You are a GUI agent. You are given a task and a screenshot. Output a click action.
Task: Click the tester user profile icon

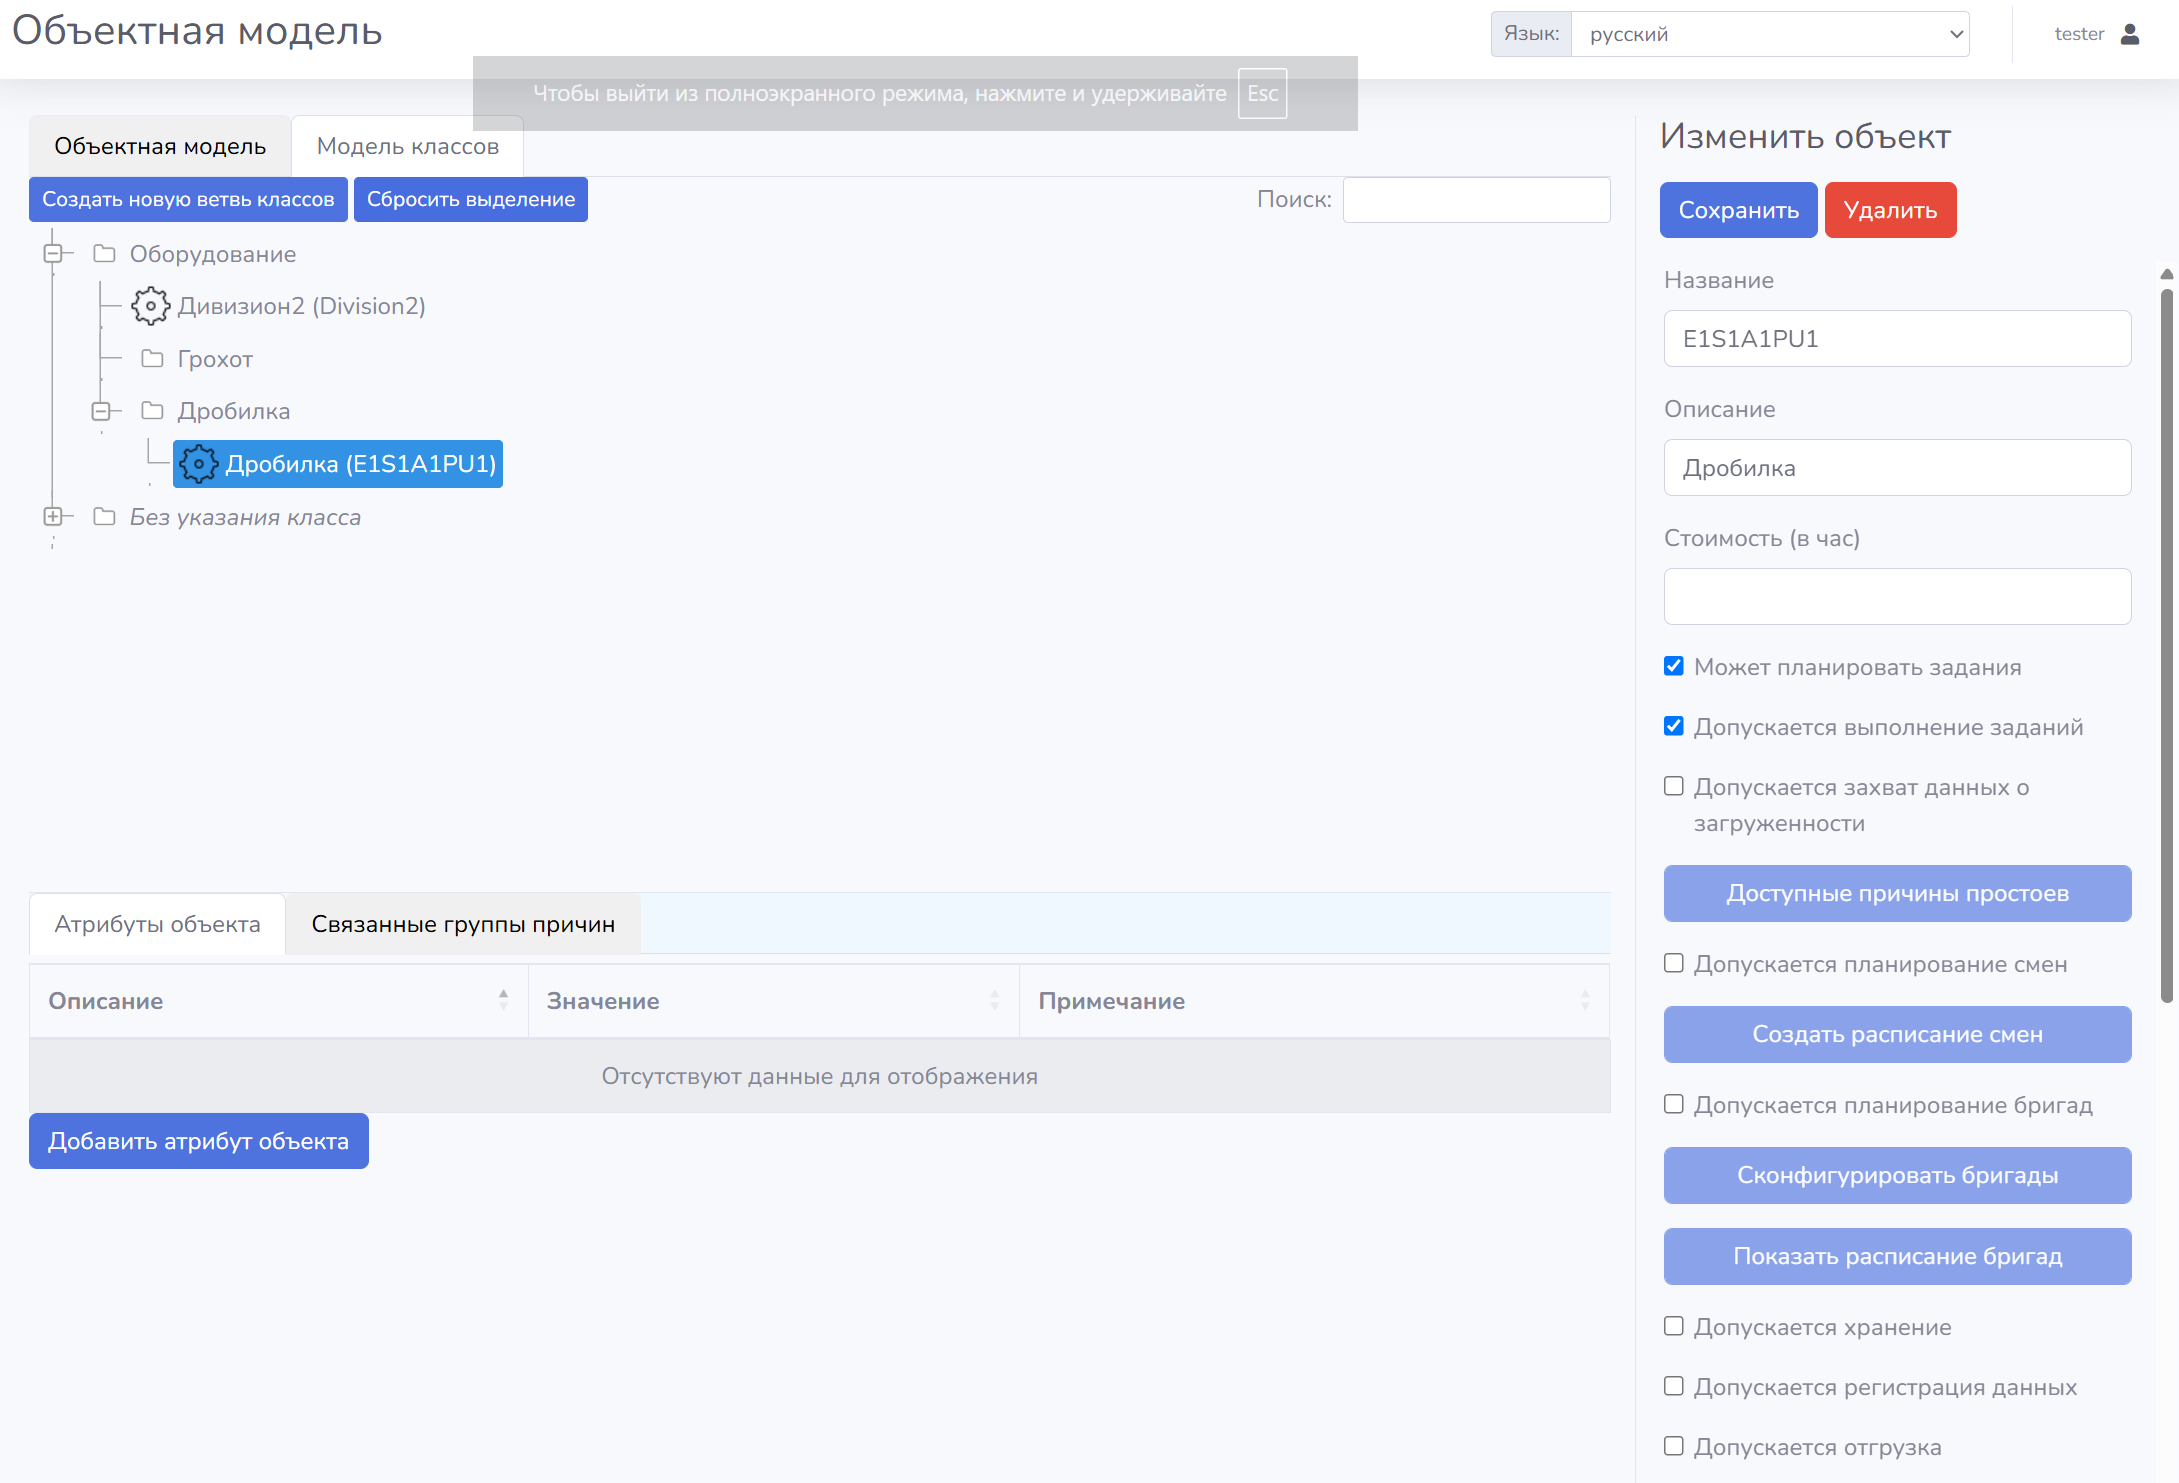click(2130, 34)
